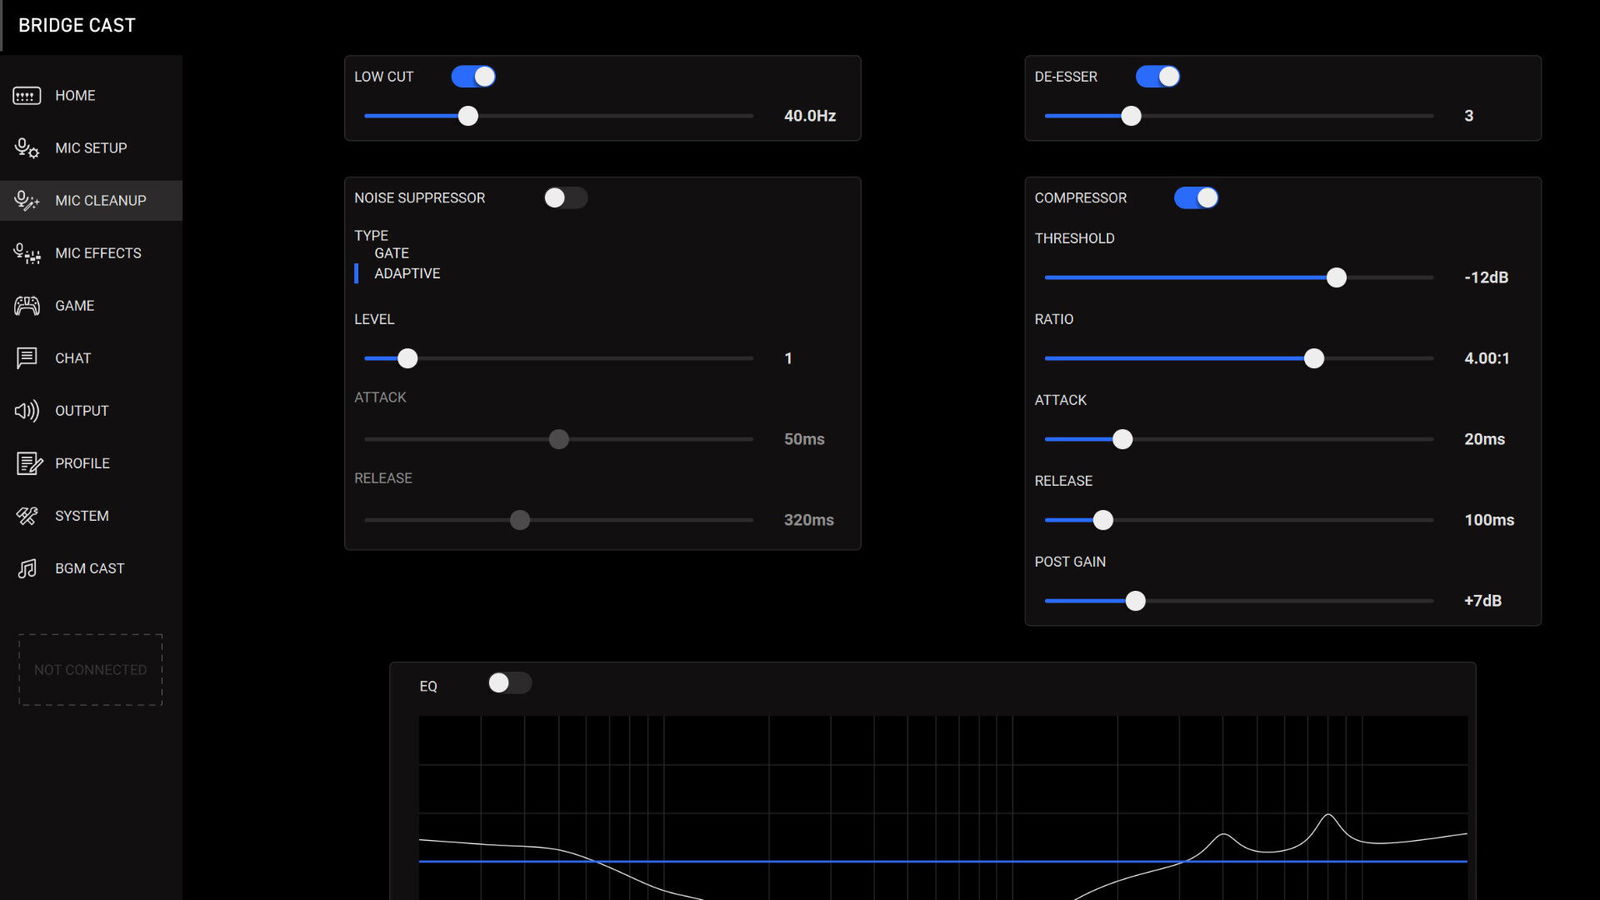This screenshot has width=1600, height=900.
Task: Click the compressor Threshold slider handle
Action: coord(1336,278)
